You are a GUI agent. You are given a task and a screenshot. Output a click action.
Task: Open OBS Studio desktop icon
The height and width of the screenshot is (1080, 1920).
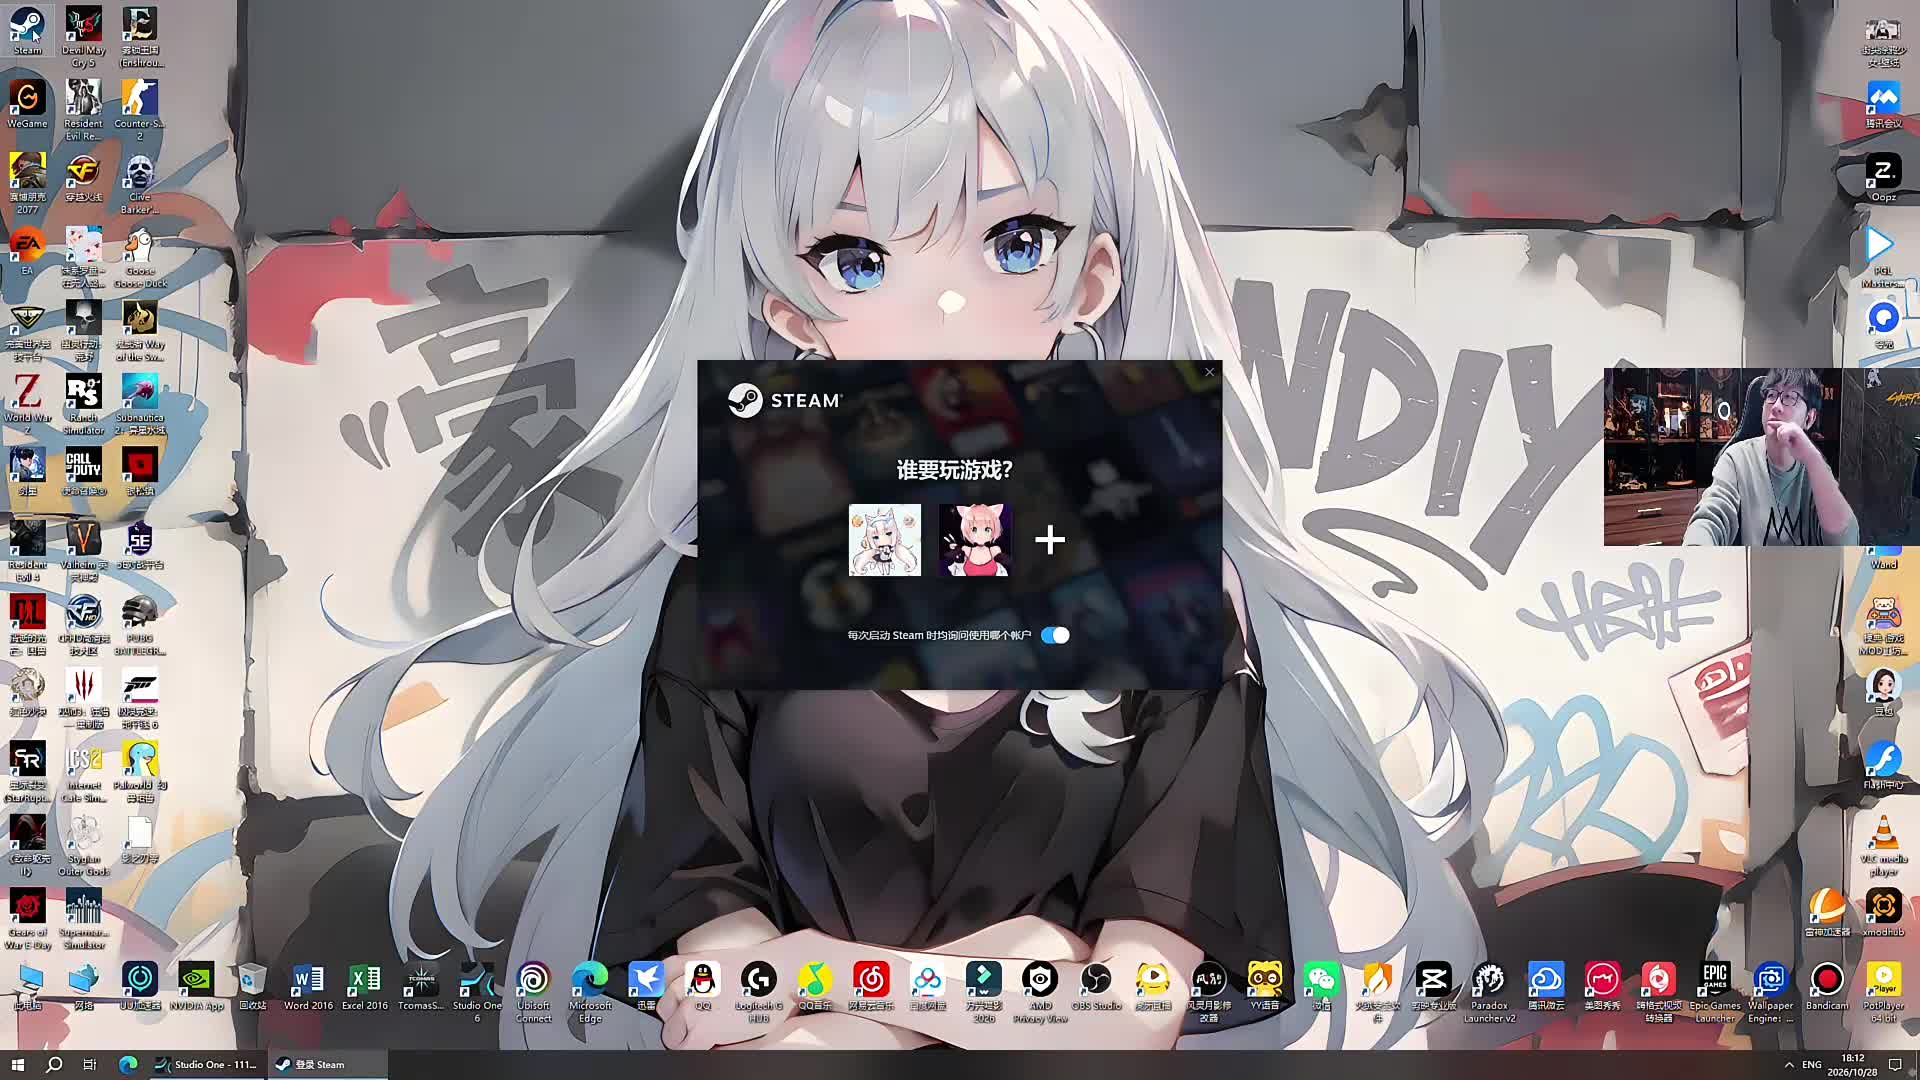[x=1096, y=987]
